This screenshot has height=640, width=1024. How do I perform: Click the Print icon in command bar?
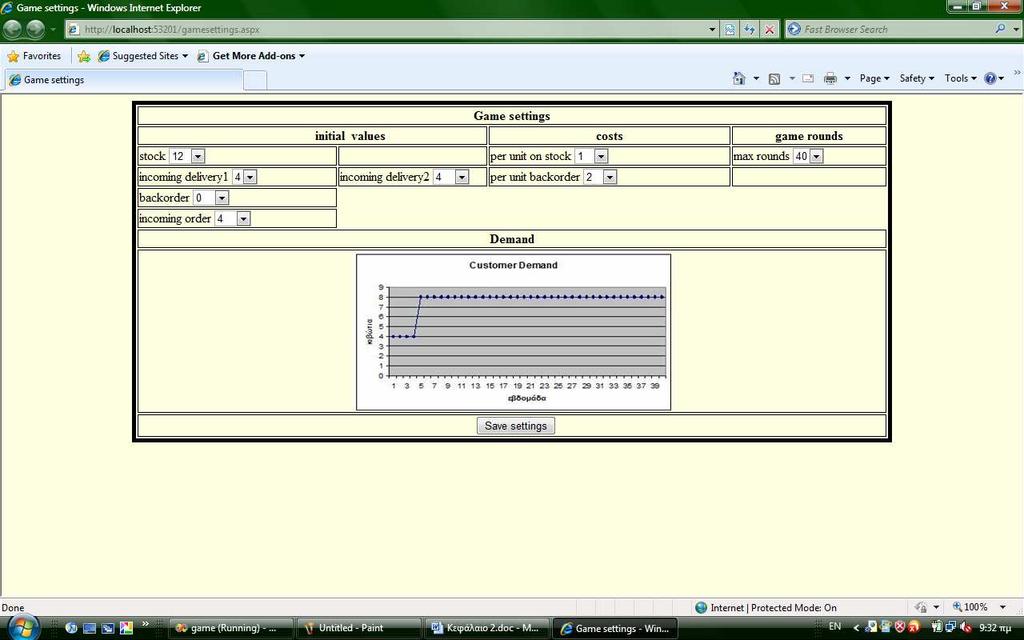click(830, 78)
